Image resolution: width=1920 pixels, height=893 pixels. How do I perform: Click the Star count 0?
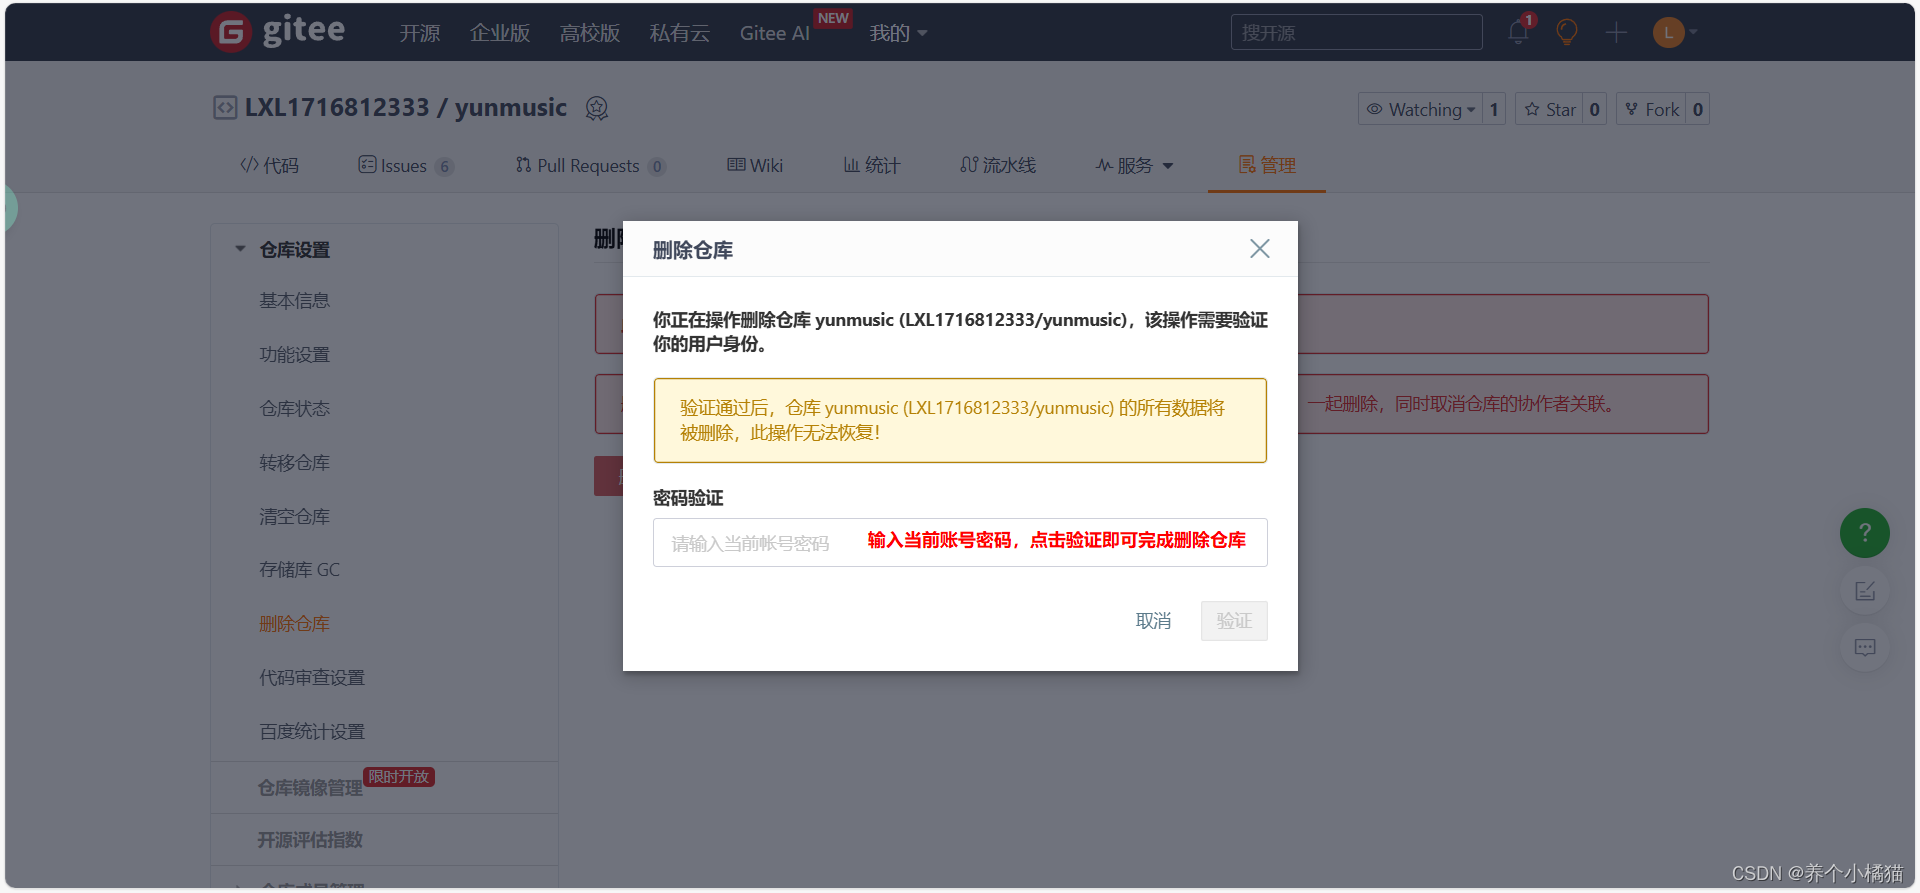[1595, 109]
